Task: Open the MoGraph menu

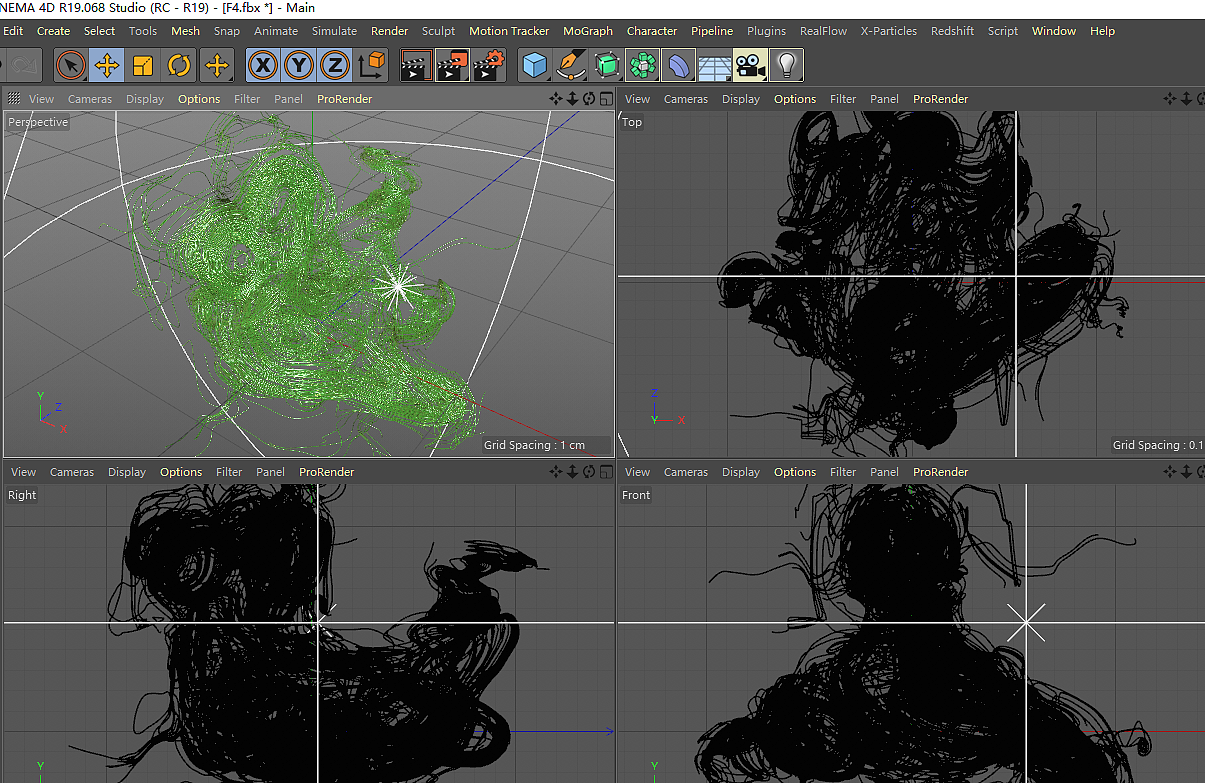Action: click(x=588, y=31)
